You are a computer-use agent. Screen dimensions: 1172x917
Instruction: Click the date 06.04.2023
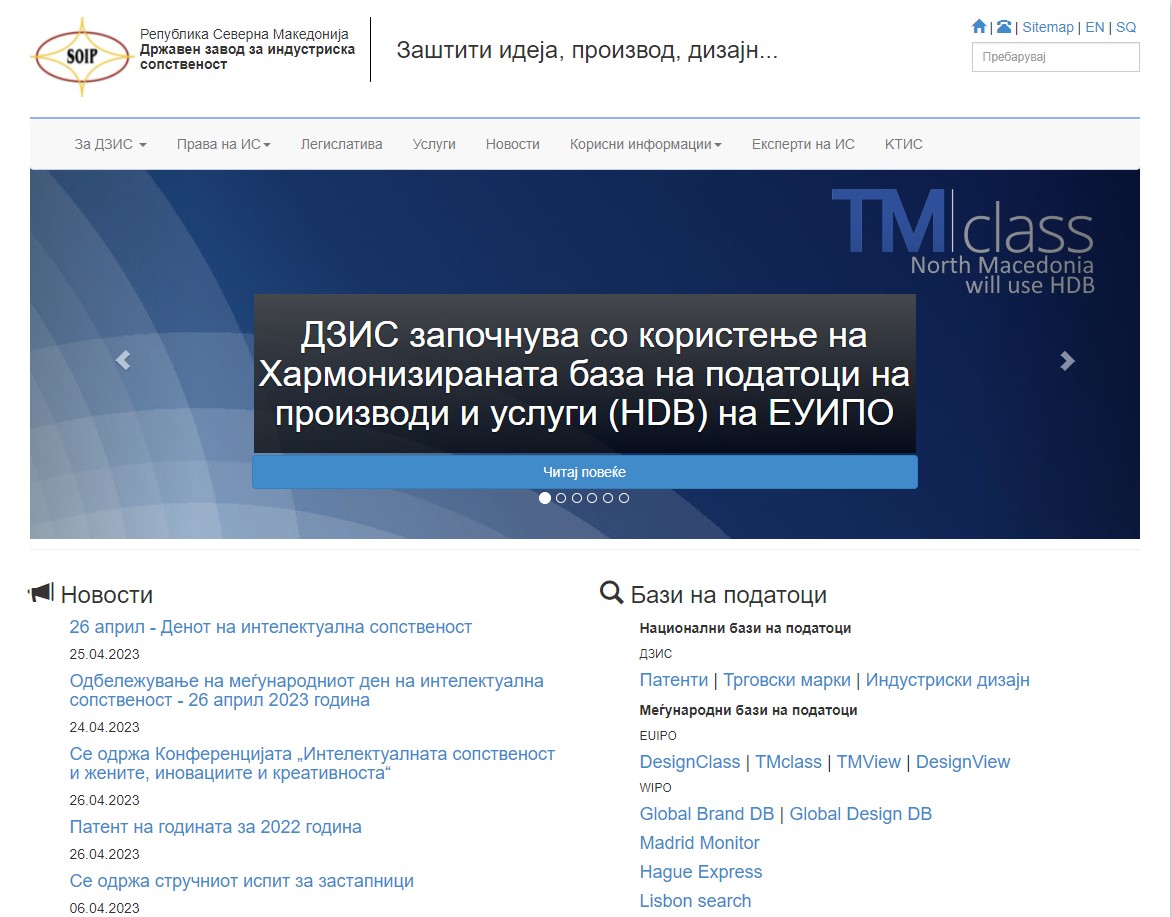coord(105,908)
